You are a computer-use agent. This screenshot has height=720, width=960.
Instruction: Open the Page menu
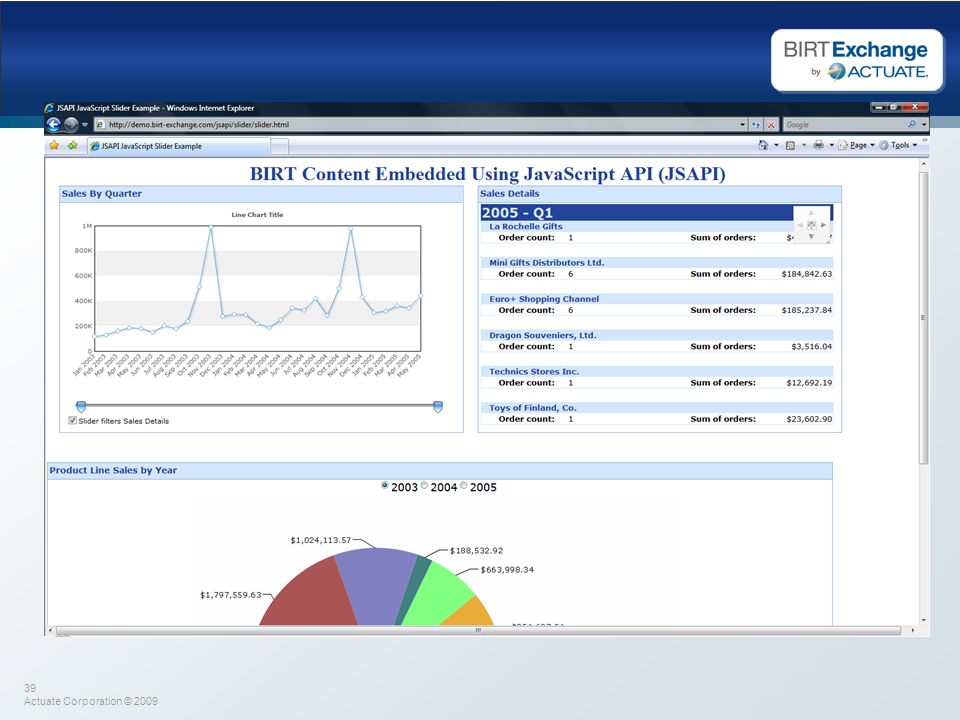tap(856, 145)
